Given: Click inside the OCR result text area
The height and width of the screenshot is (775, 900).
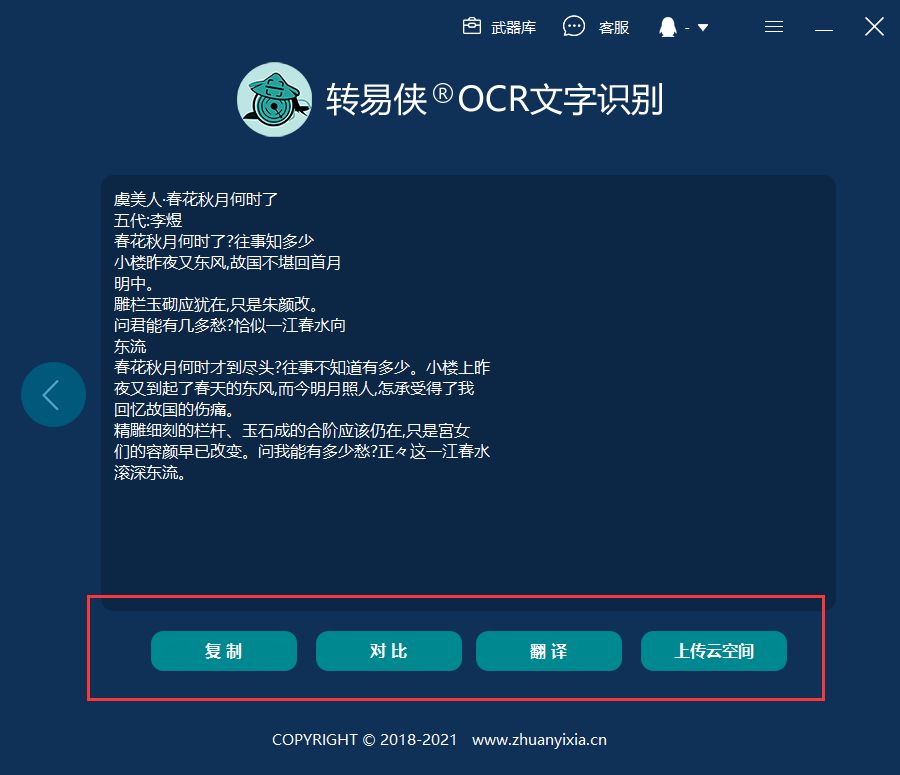Looking at the screenshot, I should click(468, 392).
